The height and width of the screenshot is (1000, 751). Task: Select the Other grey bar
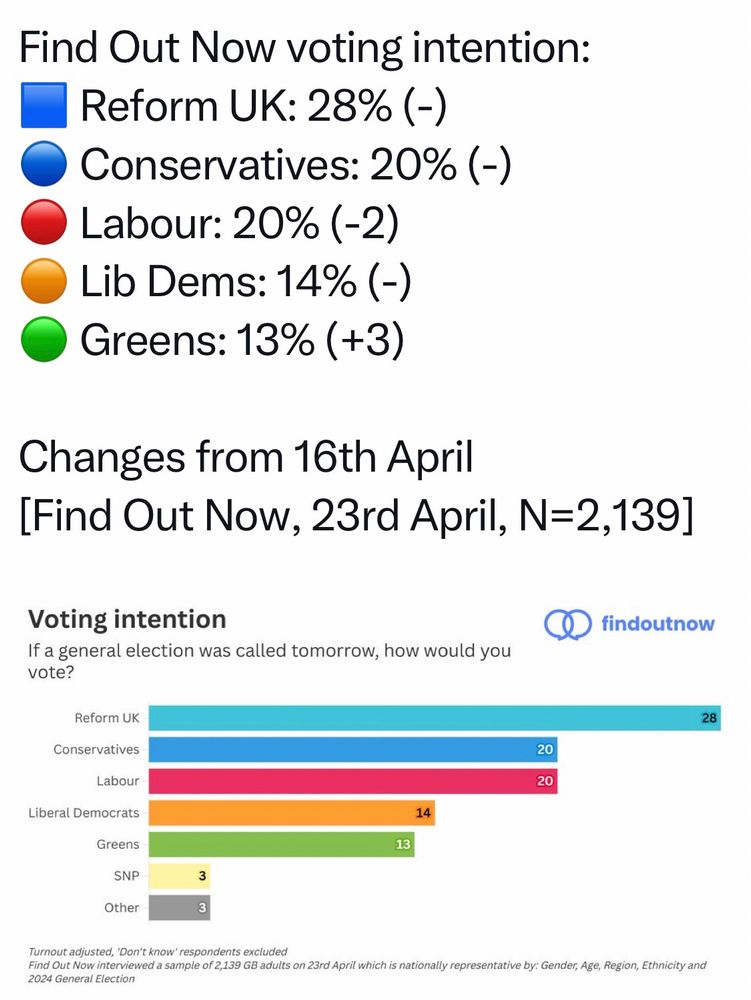click(180, 908)
